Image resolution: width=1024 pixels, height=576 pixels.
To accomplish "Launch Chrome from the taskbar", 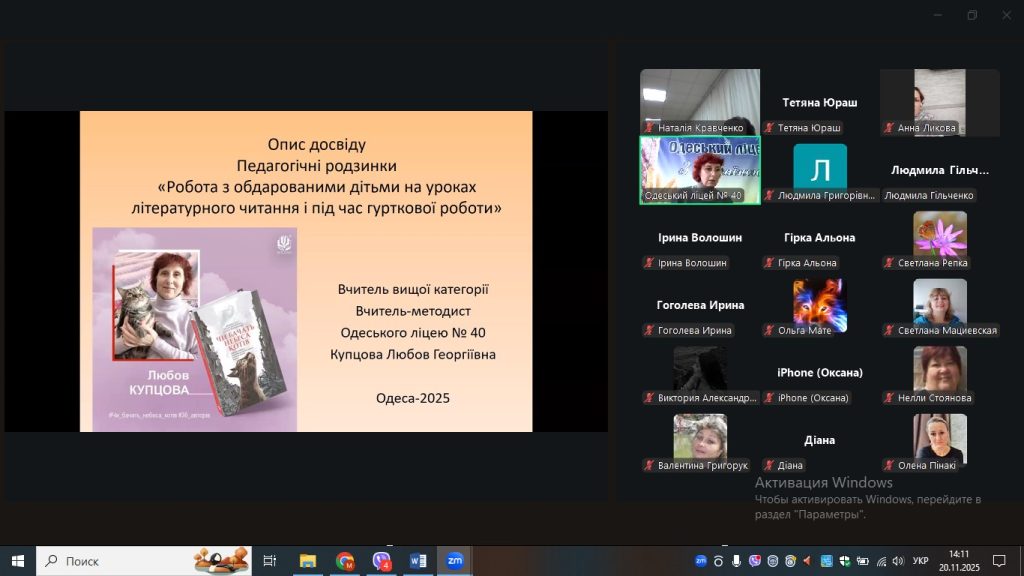I will point(345,561).
